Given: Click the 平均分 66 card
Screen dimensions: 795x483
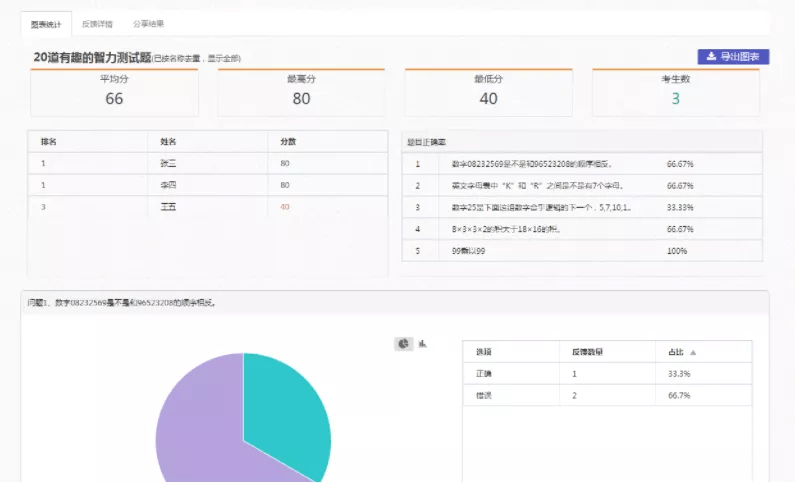Looking at the screenshot, I should [x=114, y=93].
